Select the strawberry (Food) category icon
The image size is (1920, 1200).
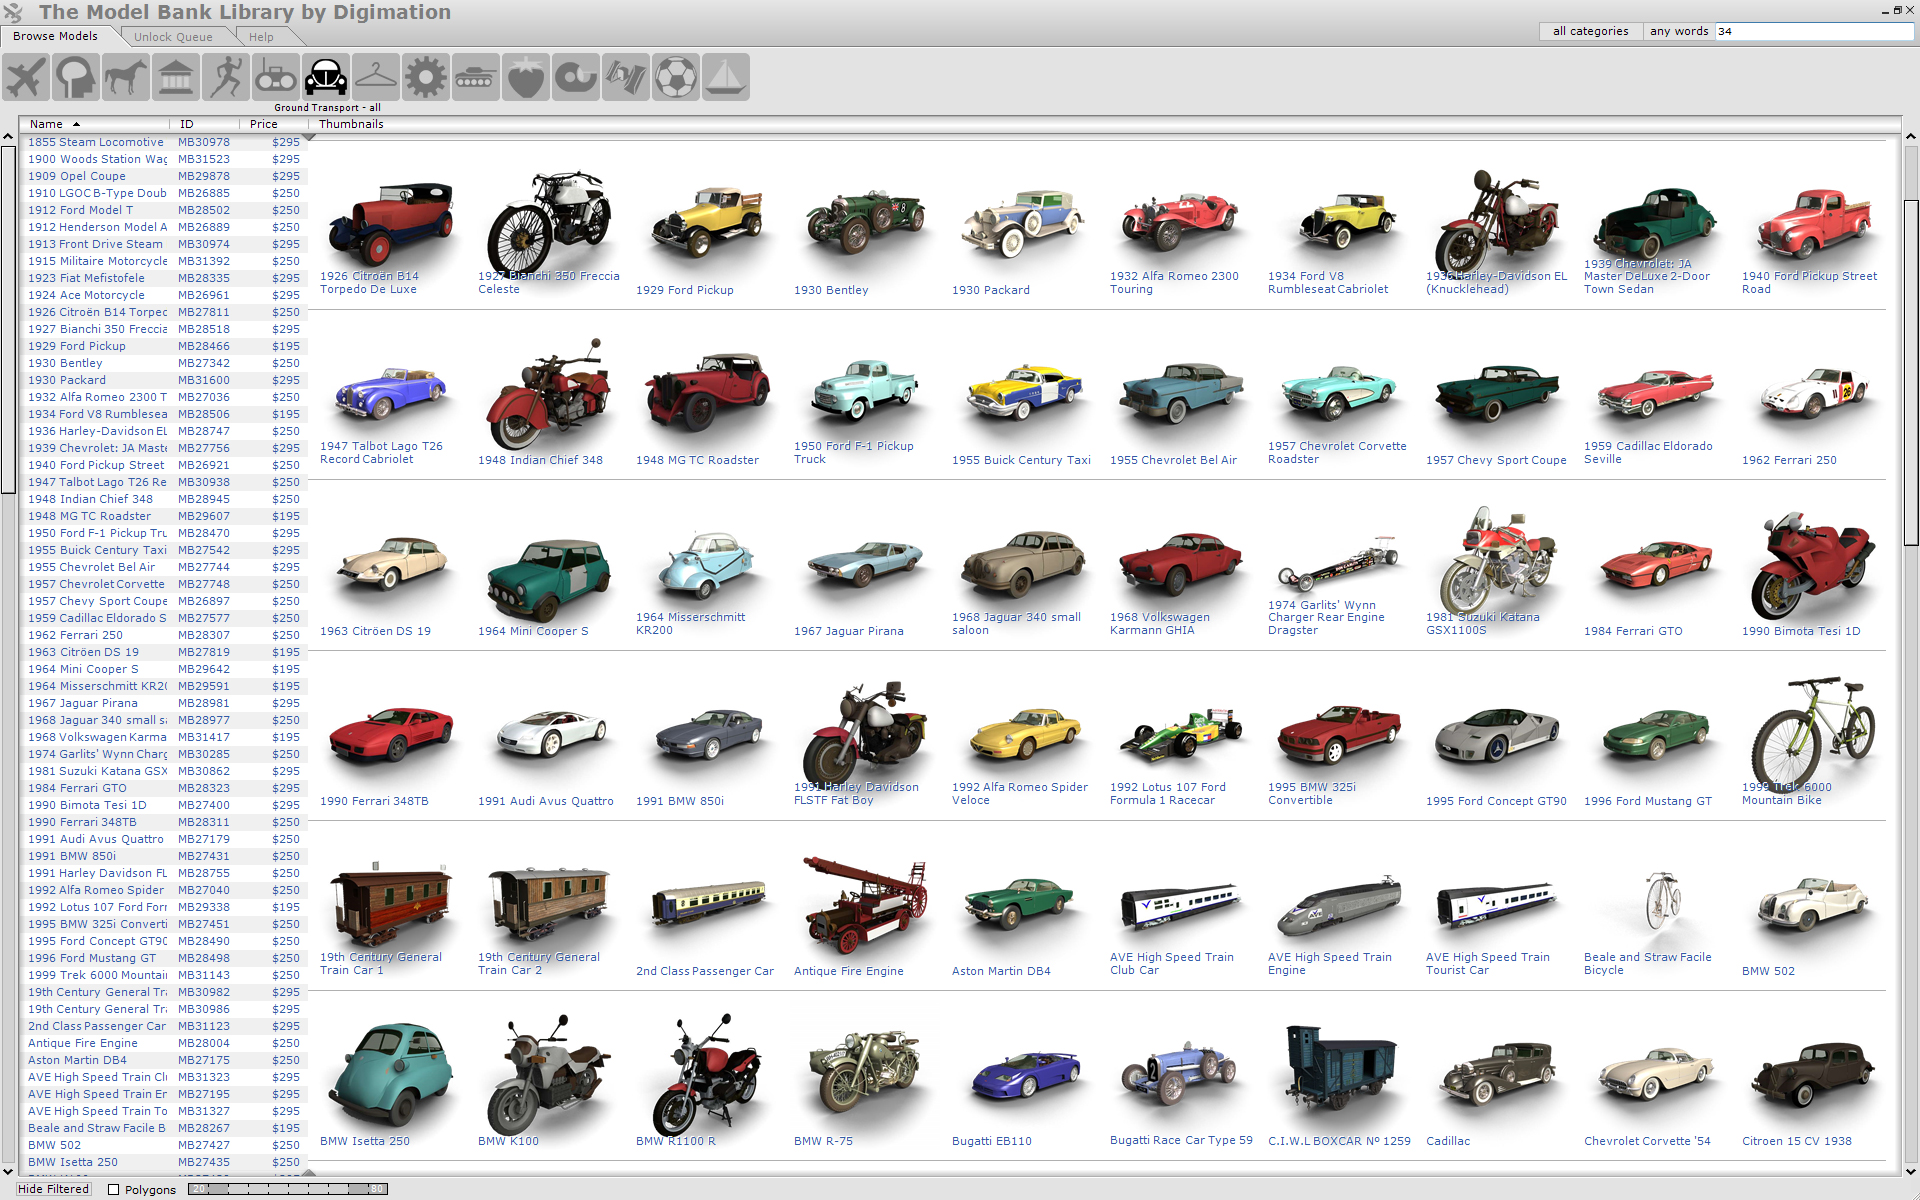coord(526,77)
